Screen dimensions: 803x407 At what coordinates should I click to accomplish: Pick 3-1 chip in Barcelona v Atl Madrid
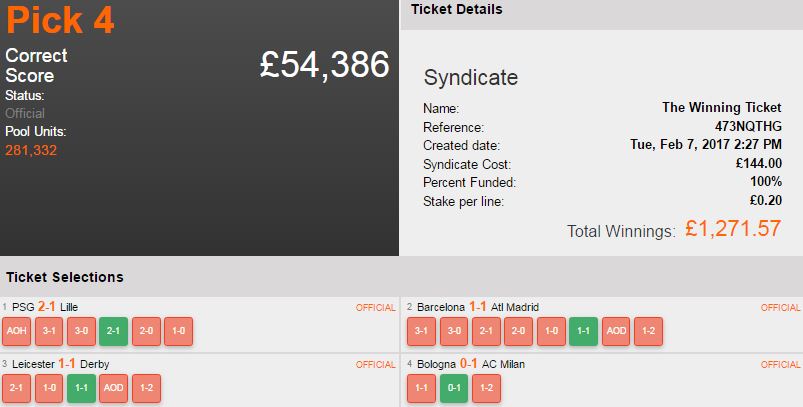point(421,332)
